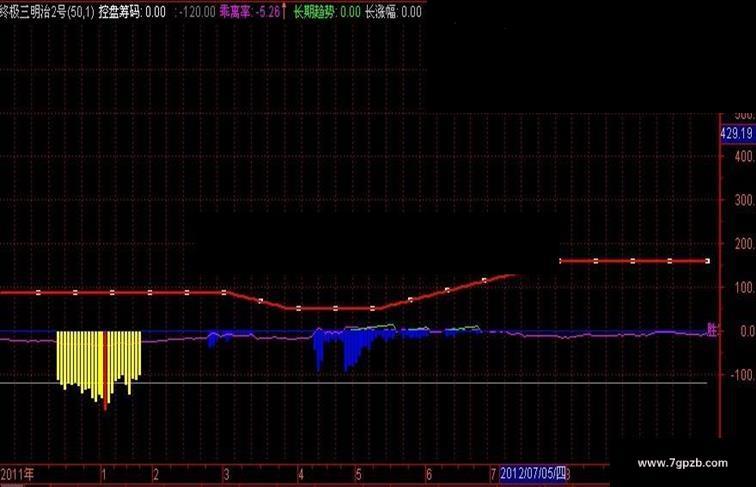
Task: Click the 300 label on the right axis
Action: [x=745, y=200]
